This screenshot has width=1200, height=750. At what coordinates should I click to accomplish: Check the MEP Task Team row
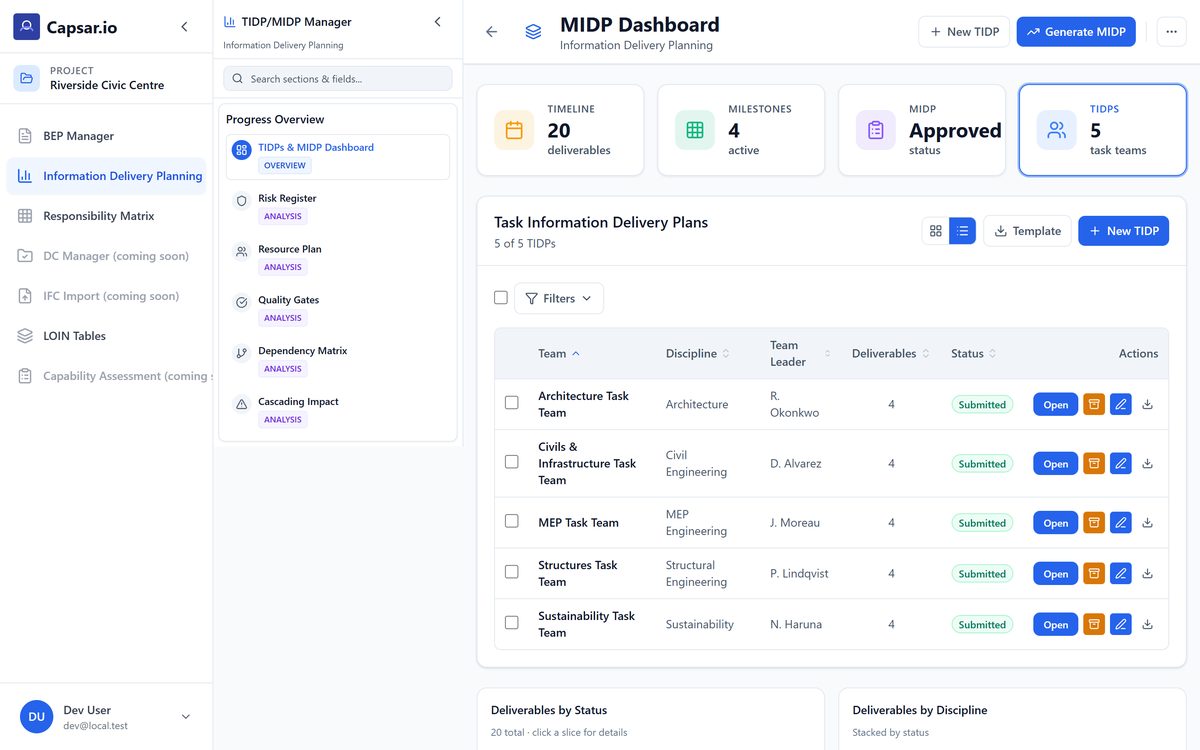click(x=512, y=521)
